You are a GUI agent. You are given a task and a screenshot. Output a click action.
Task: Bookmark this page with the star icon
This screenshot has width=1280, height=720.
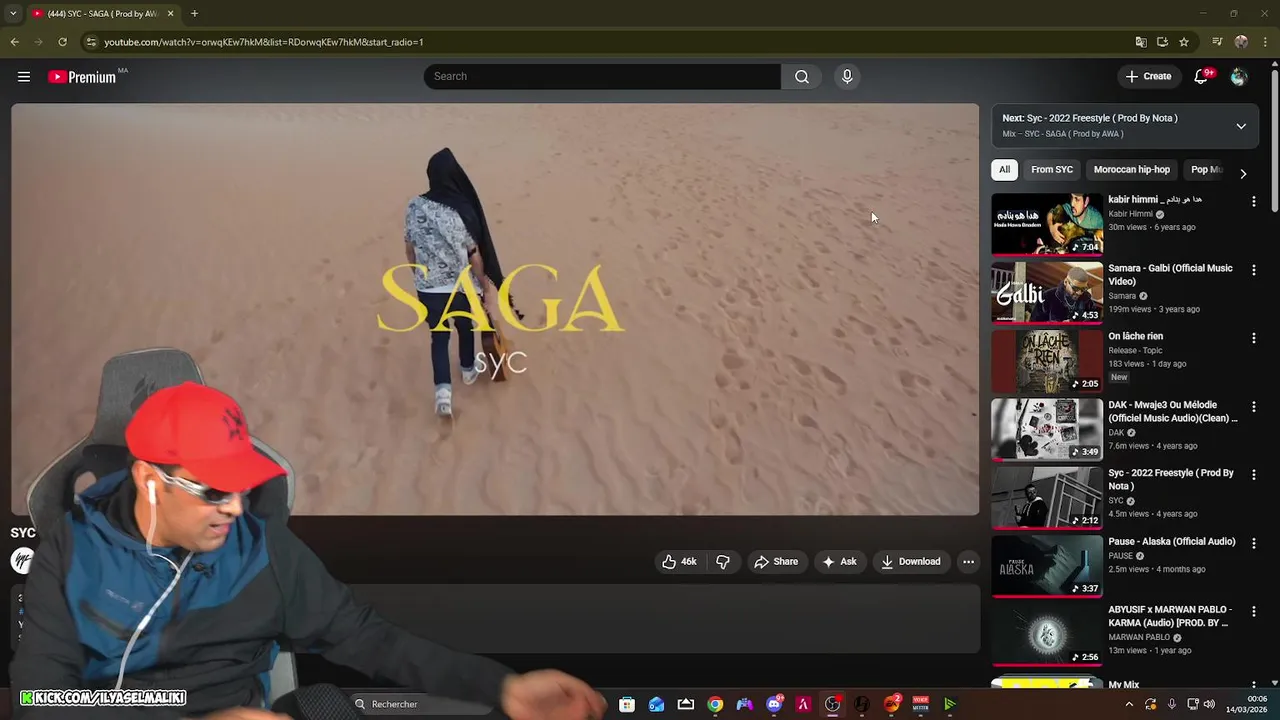[1184, 42]
